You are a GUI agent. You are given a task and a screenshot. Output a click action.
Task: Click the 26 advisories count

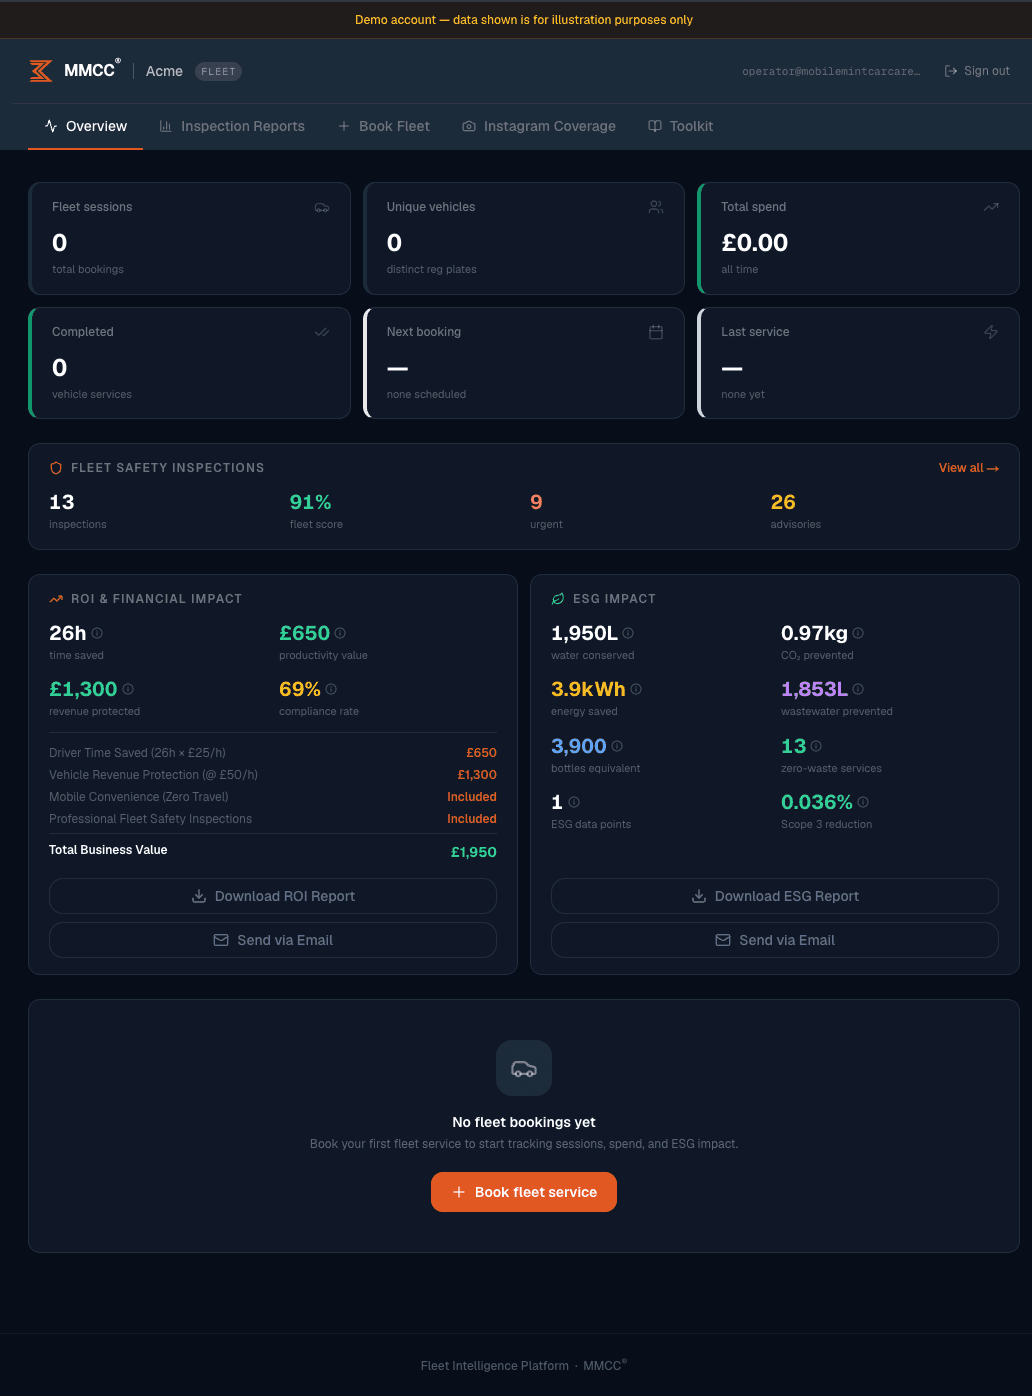click(783, 502)
